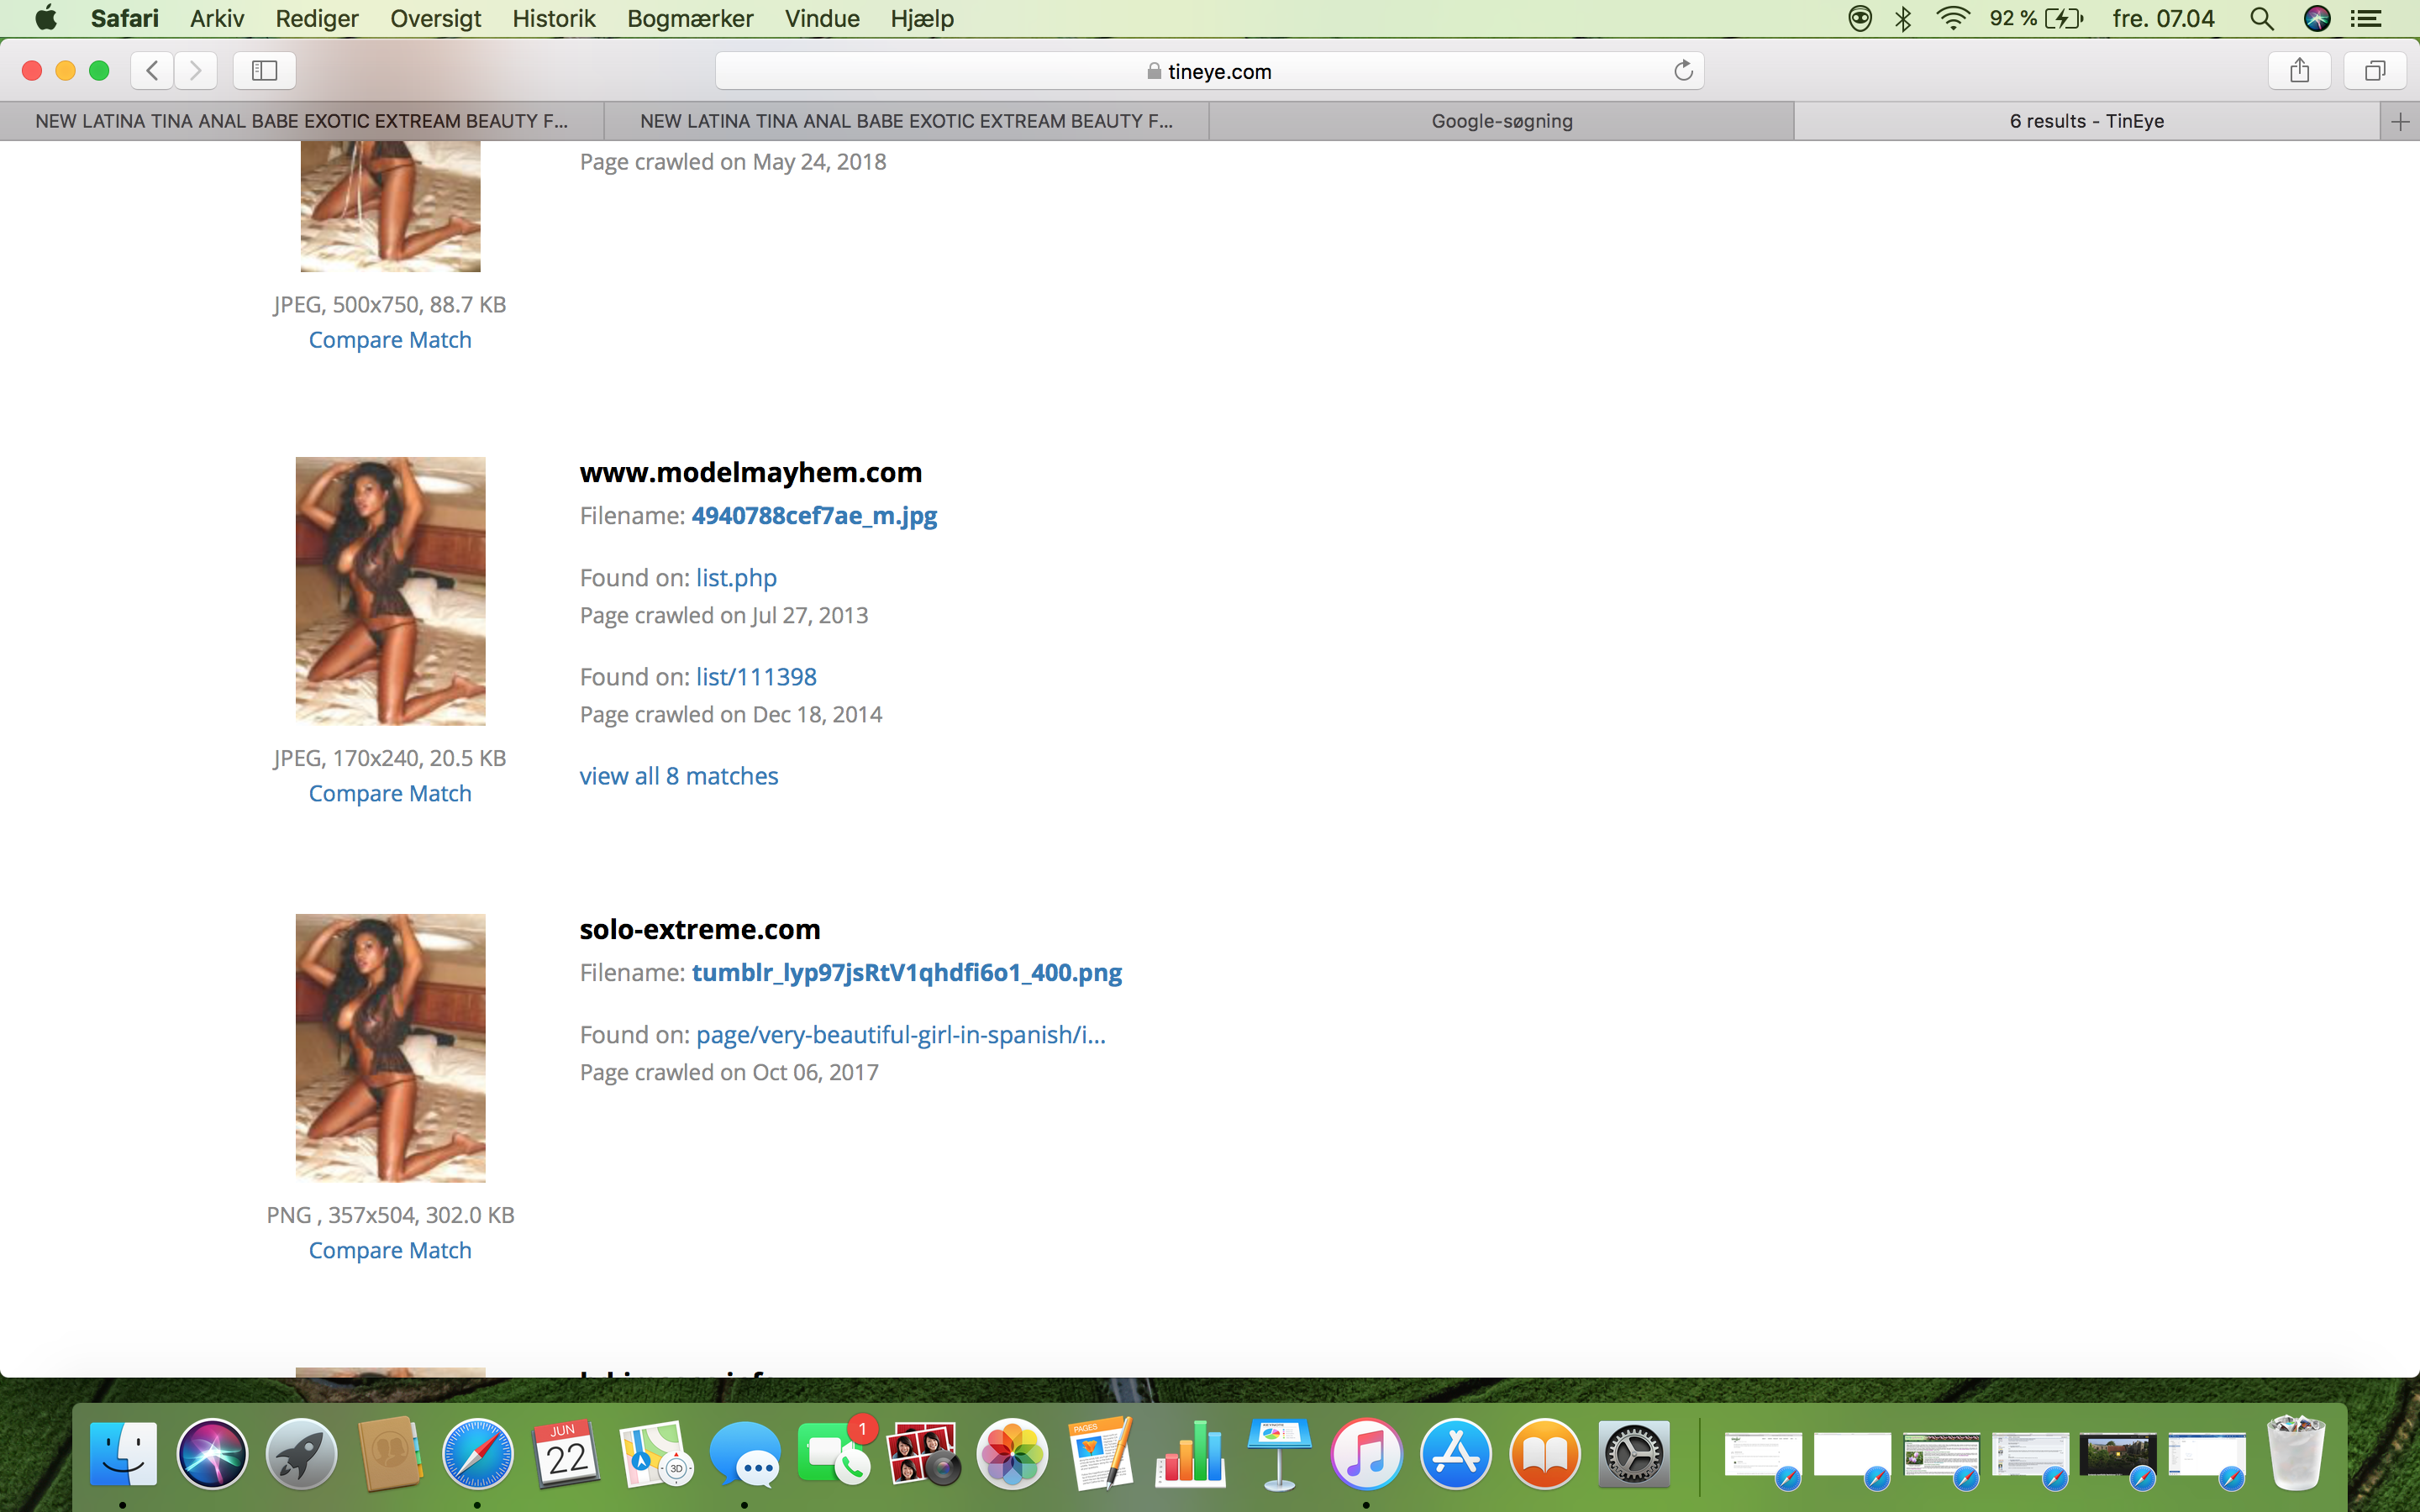The image size is (2420, 1512).
Task: Open the Rediger menu
Action: tap(317, 18)
